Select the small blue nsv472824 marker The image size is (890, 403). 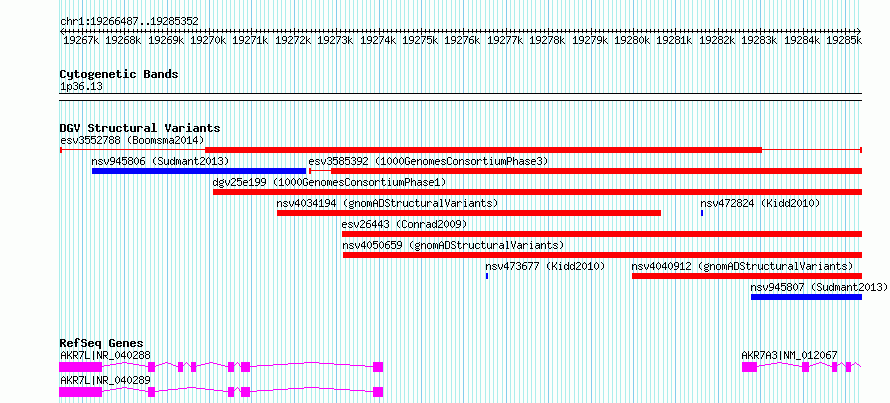[x=702, y=213]
